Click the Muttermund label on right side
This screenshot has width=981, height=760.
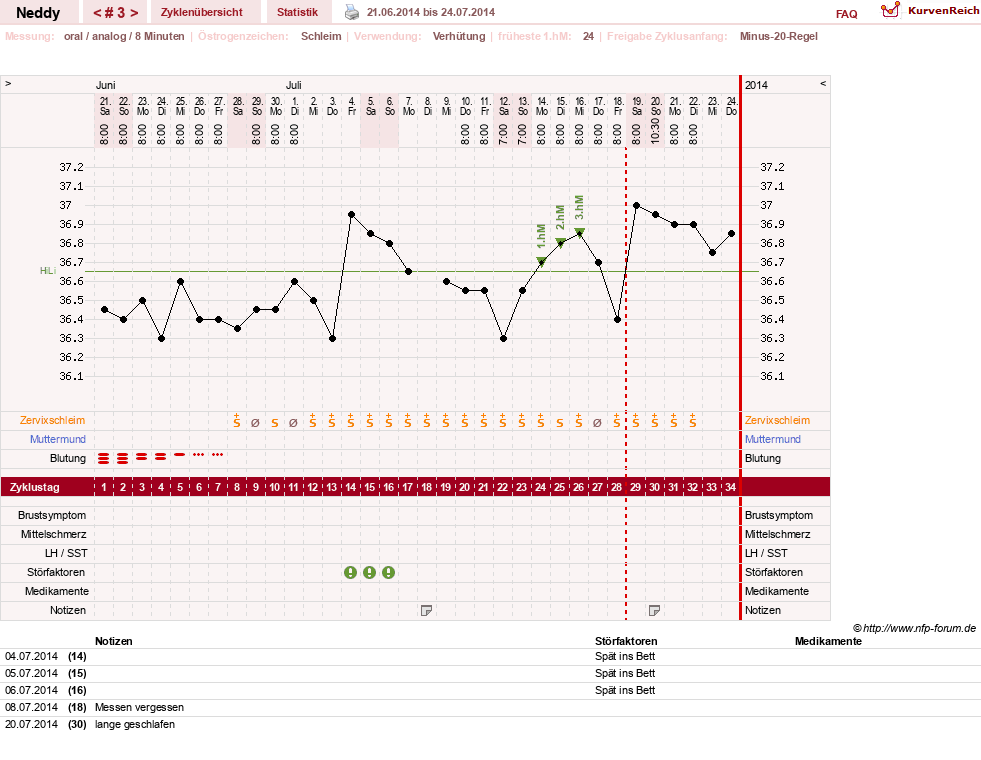pos(773,439)
